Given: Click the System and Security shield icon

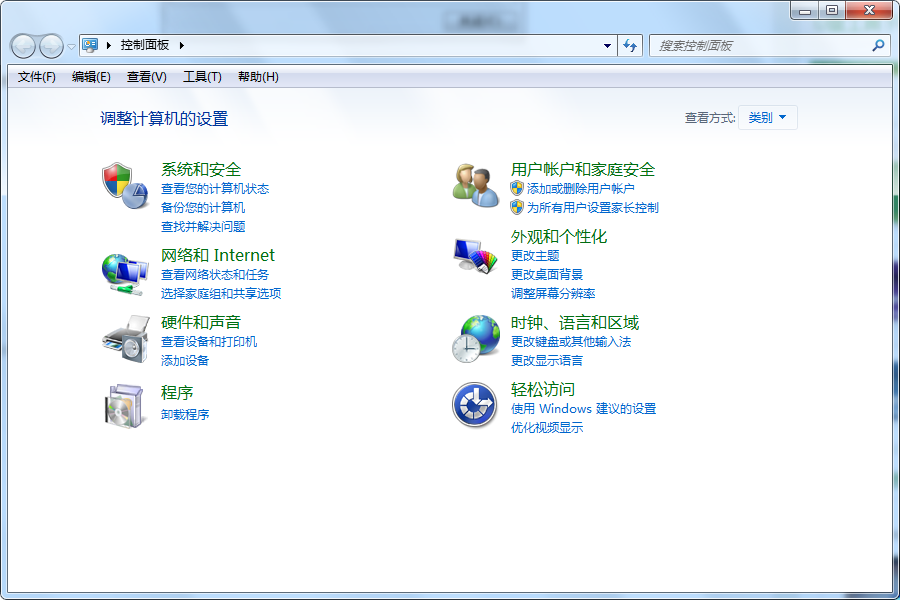Looking at the screenshot, I should click(124, 185).
